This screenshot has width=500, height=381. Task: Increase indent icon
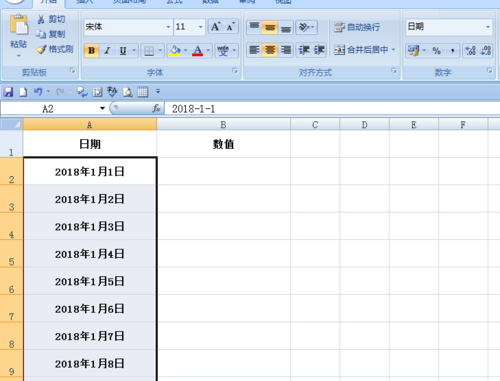click(x=319, y=50)
